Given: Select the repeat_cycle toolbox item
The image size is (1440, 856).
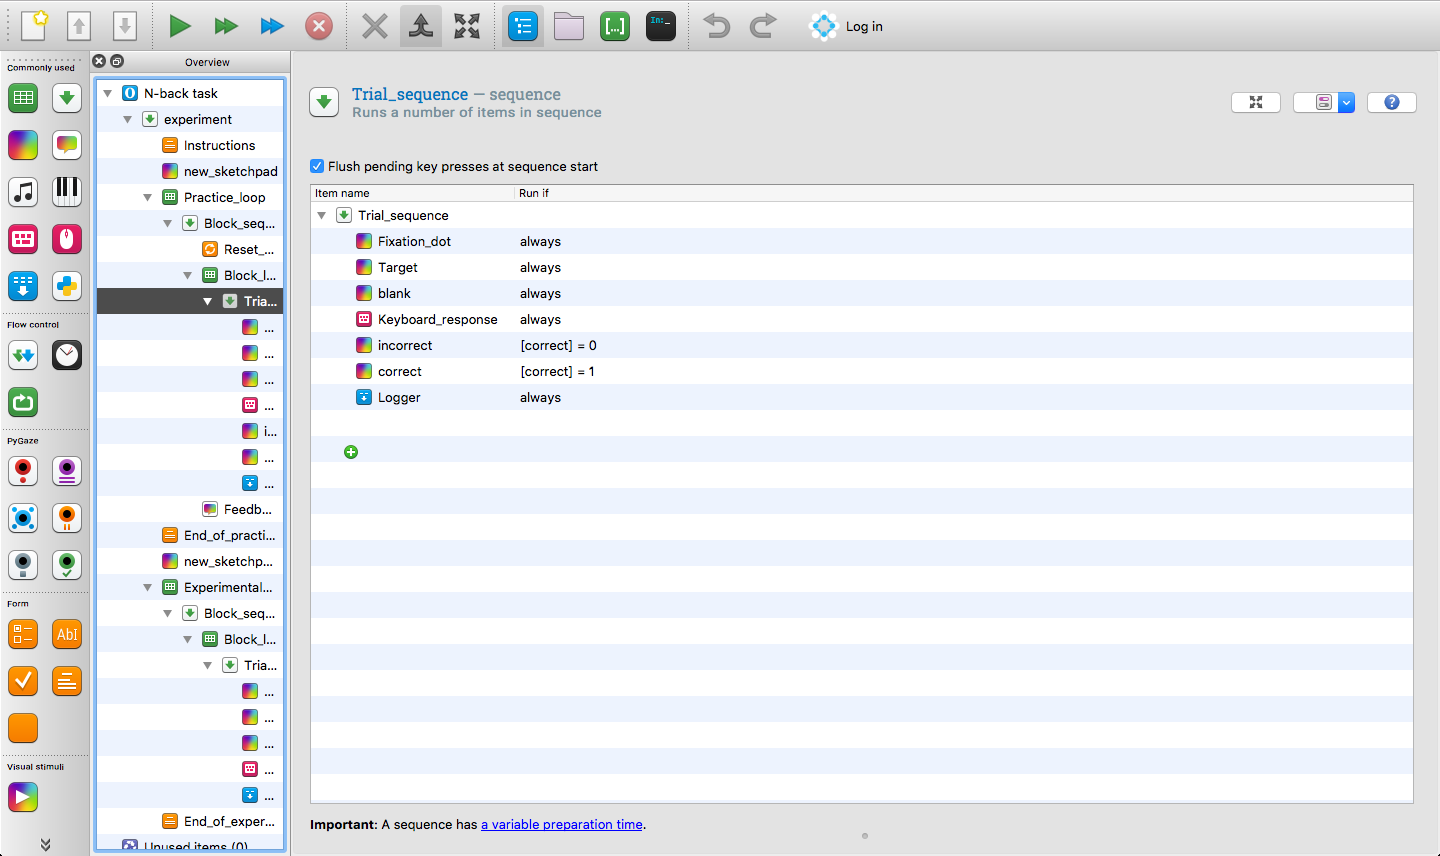Looking at the screenshot, I should [x=23, y=402].
